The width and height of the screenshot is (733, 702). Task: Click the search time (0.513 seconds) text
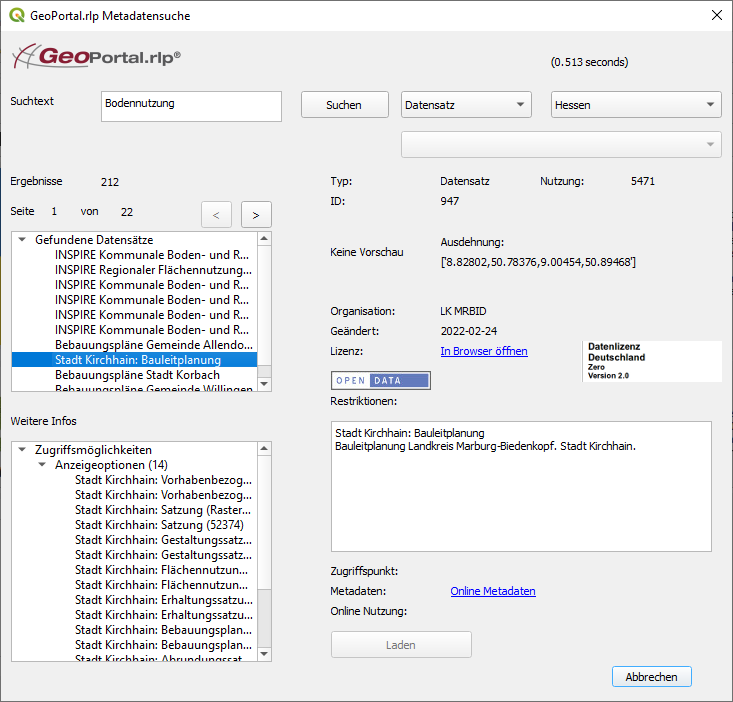click(x=589, y=62)
